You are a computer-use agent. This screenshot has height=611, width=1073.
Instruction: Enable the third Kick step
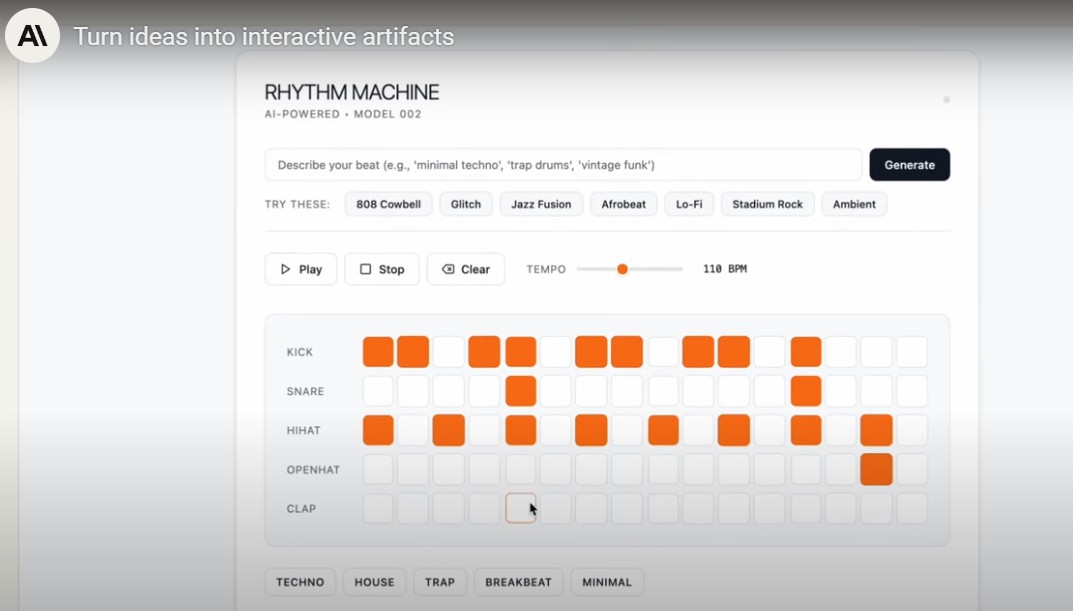point(449,352)
